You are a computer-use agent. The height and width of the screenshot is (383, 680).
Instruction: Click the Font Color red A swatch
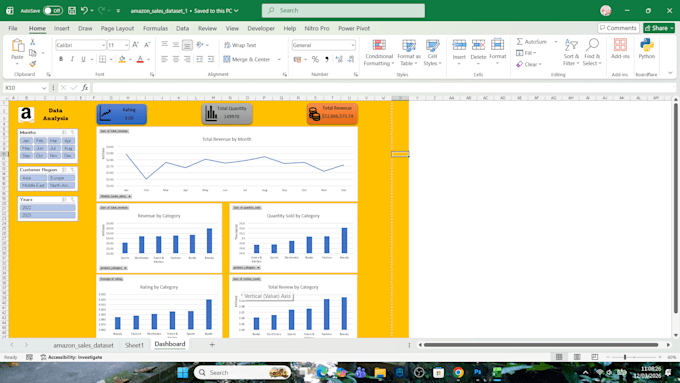[x=140, y=59]
